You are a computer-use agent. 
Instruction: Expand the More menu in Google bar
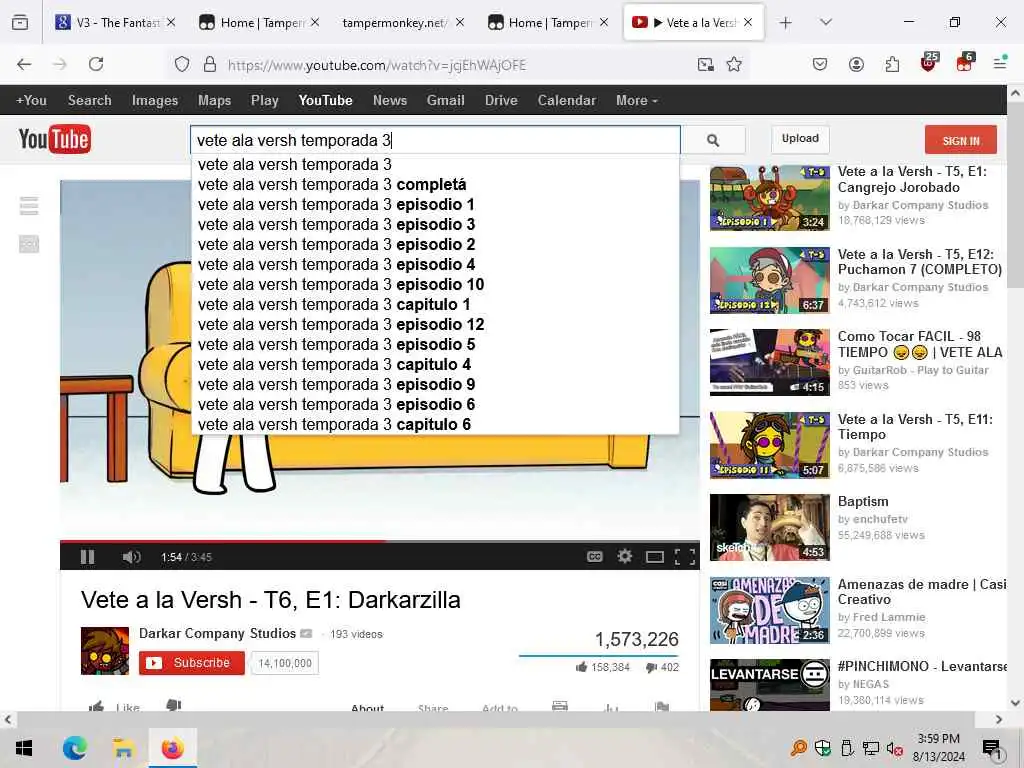[637, 101]
